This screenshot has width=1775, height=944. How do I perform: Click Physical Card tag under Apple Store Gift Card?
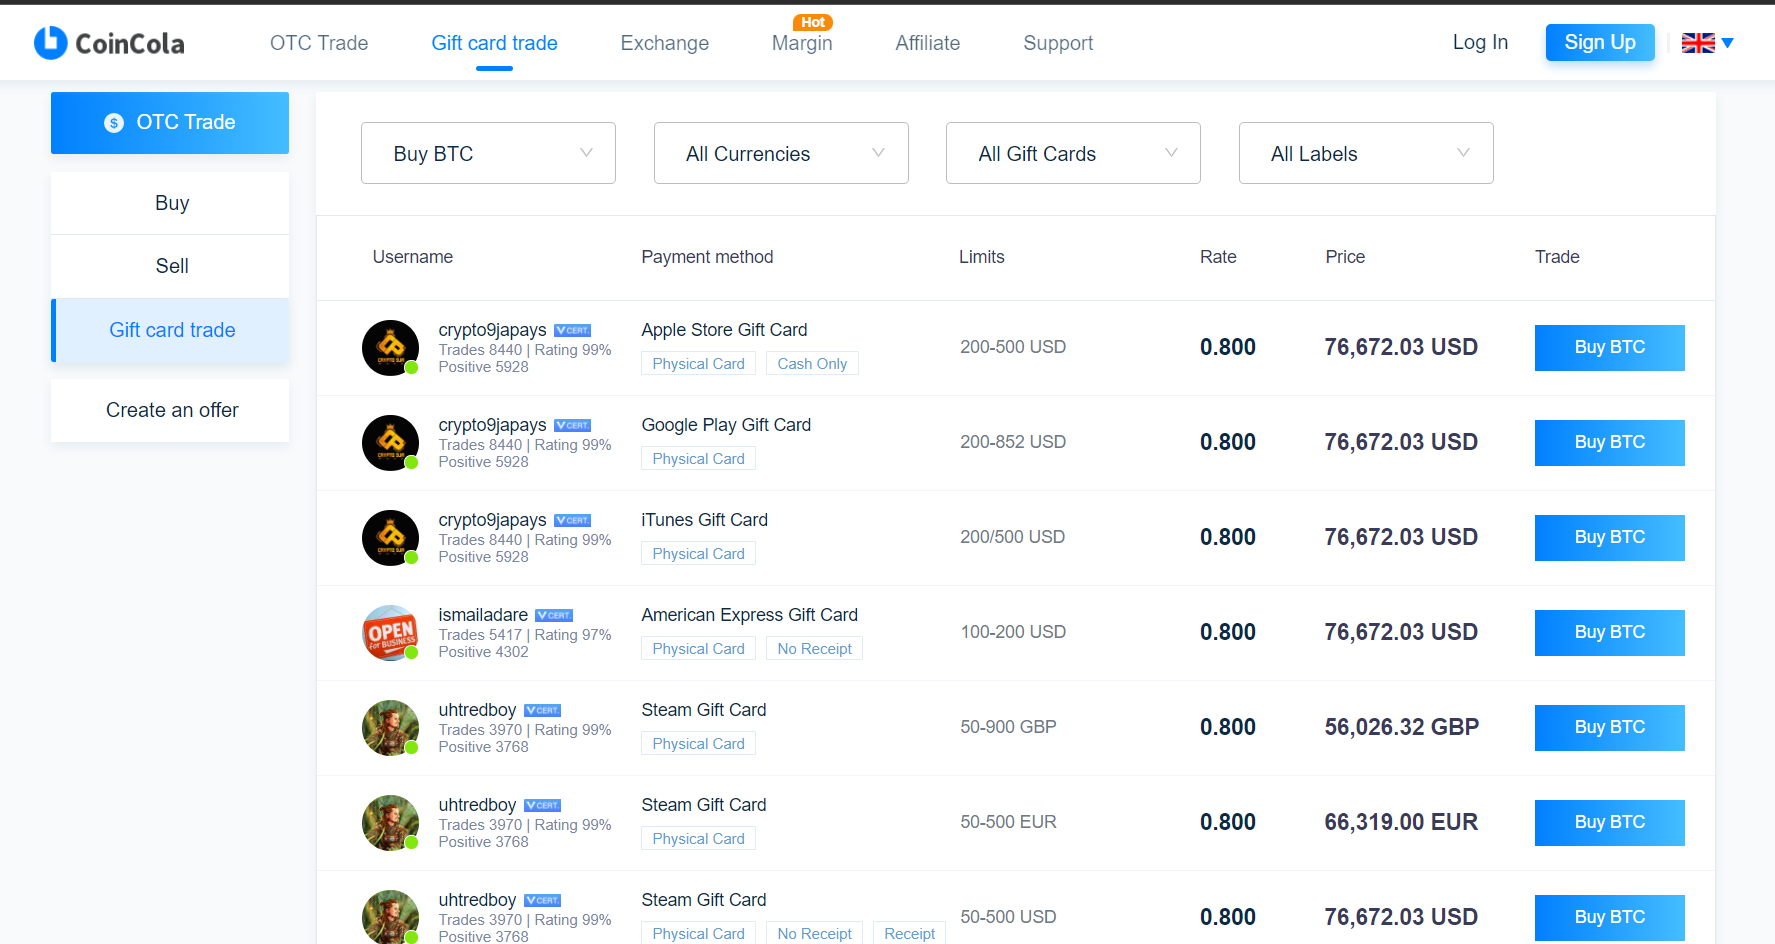point(698,364)
